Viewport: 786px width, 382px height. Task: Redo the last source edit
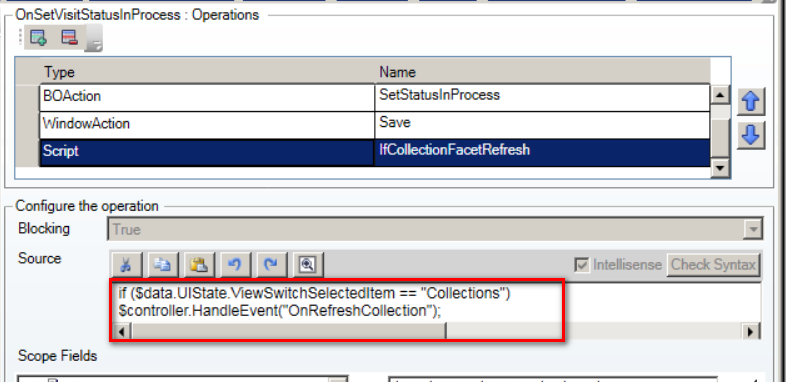[271, 264]
